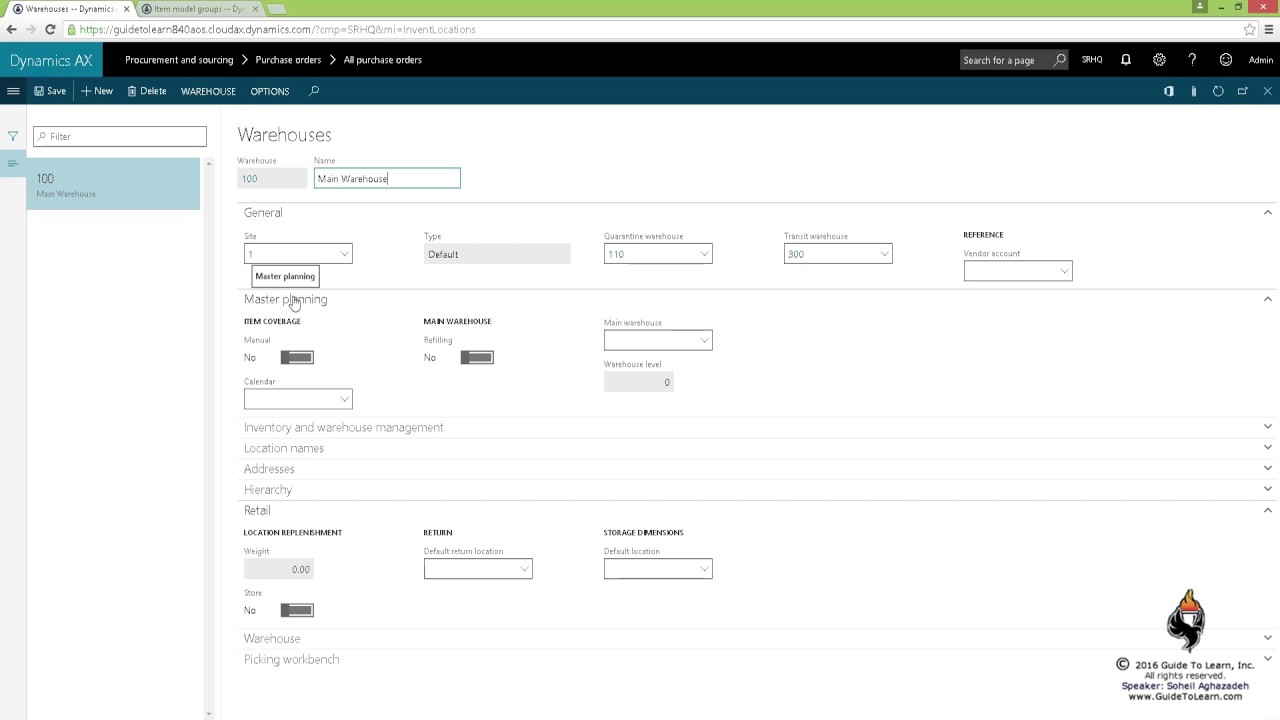Open the hamburger navigation menu
Screen dimensions: 1280x720
point(13,91)
